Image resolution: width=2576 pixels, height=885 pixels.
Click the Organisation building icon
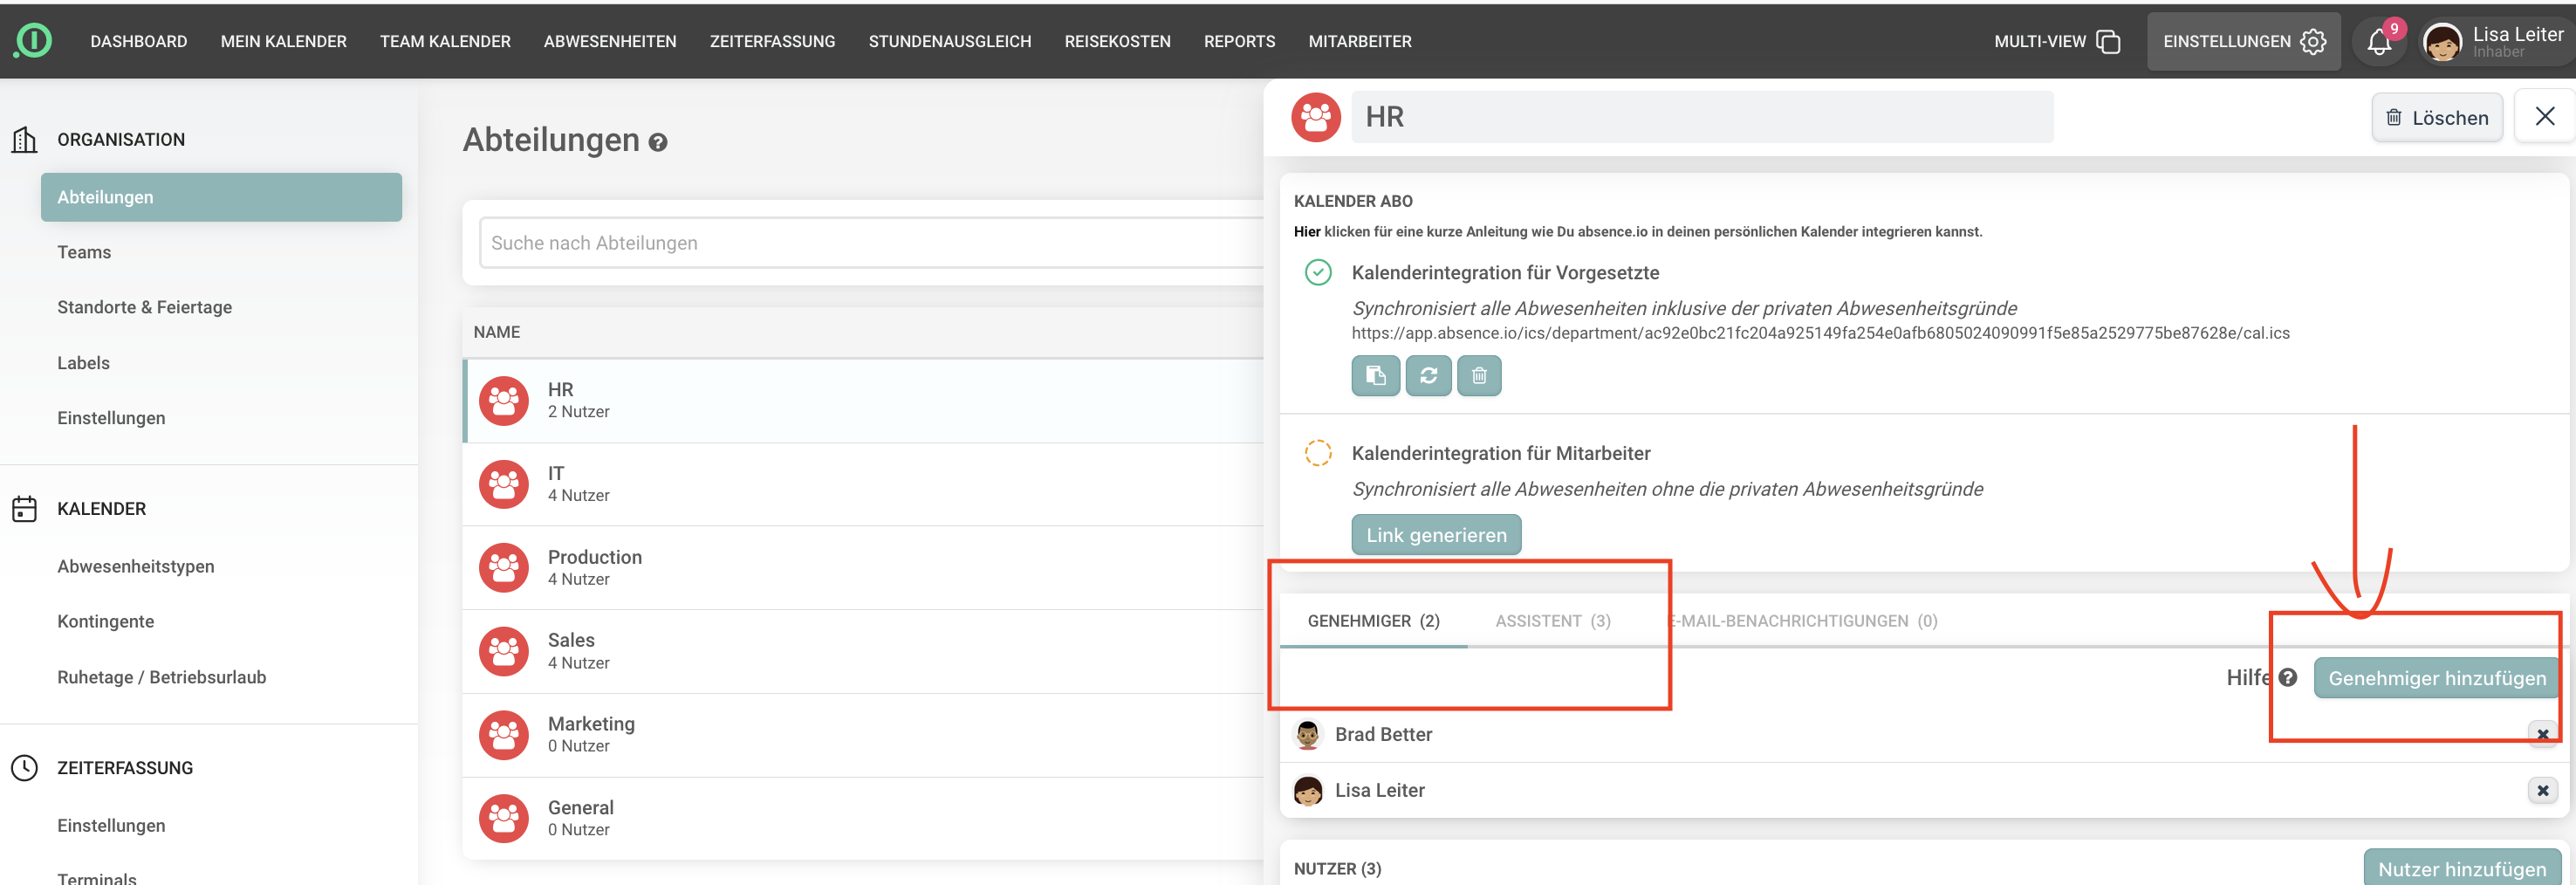pyautogui.click(x=24, y=139)
